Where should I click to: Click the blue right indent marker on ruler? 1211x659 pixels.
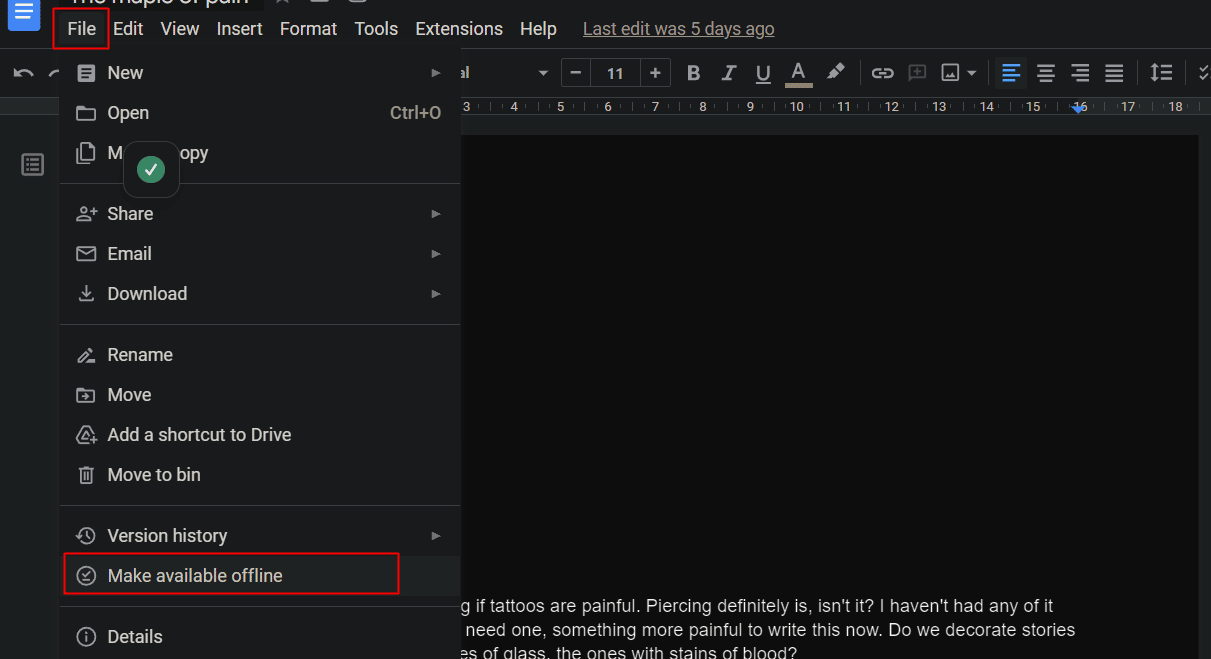1079,108
